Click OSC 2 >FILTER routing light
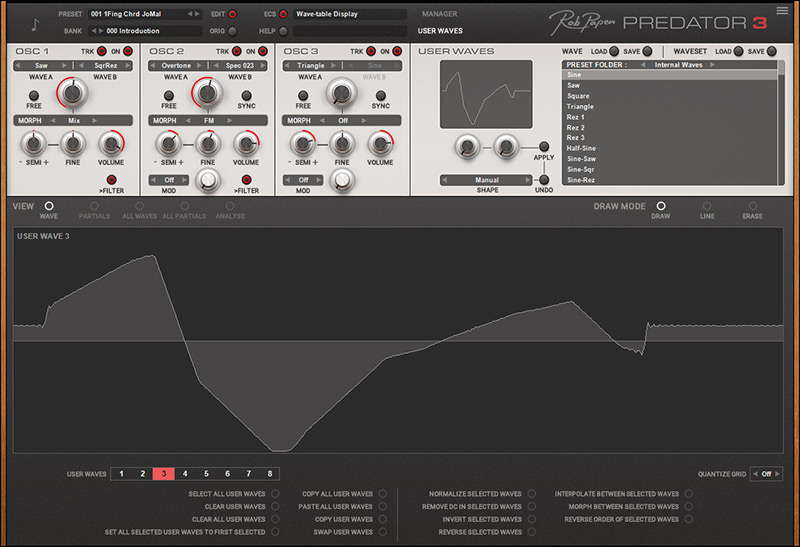 pos(246,180)
